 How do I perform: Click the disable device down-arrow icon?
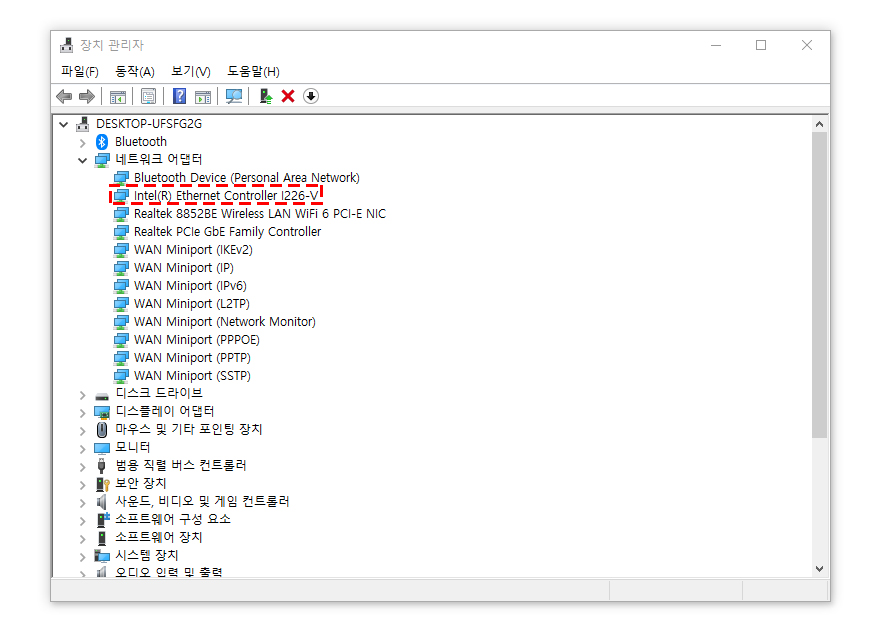tap(311, 96)
